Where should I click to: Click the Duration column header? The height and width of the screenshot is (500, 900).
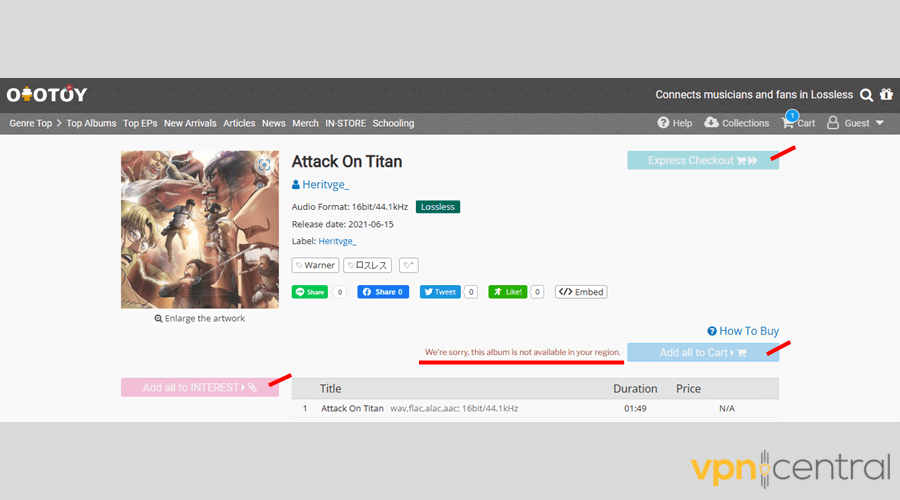pyautogui.click(x=635, y=389)
